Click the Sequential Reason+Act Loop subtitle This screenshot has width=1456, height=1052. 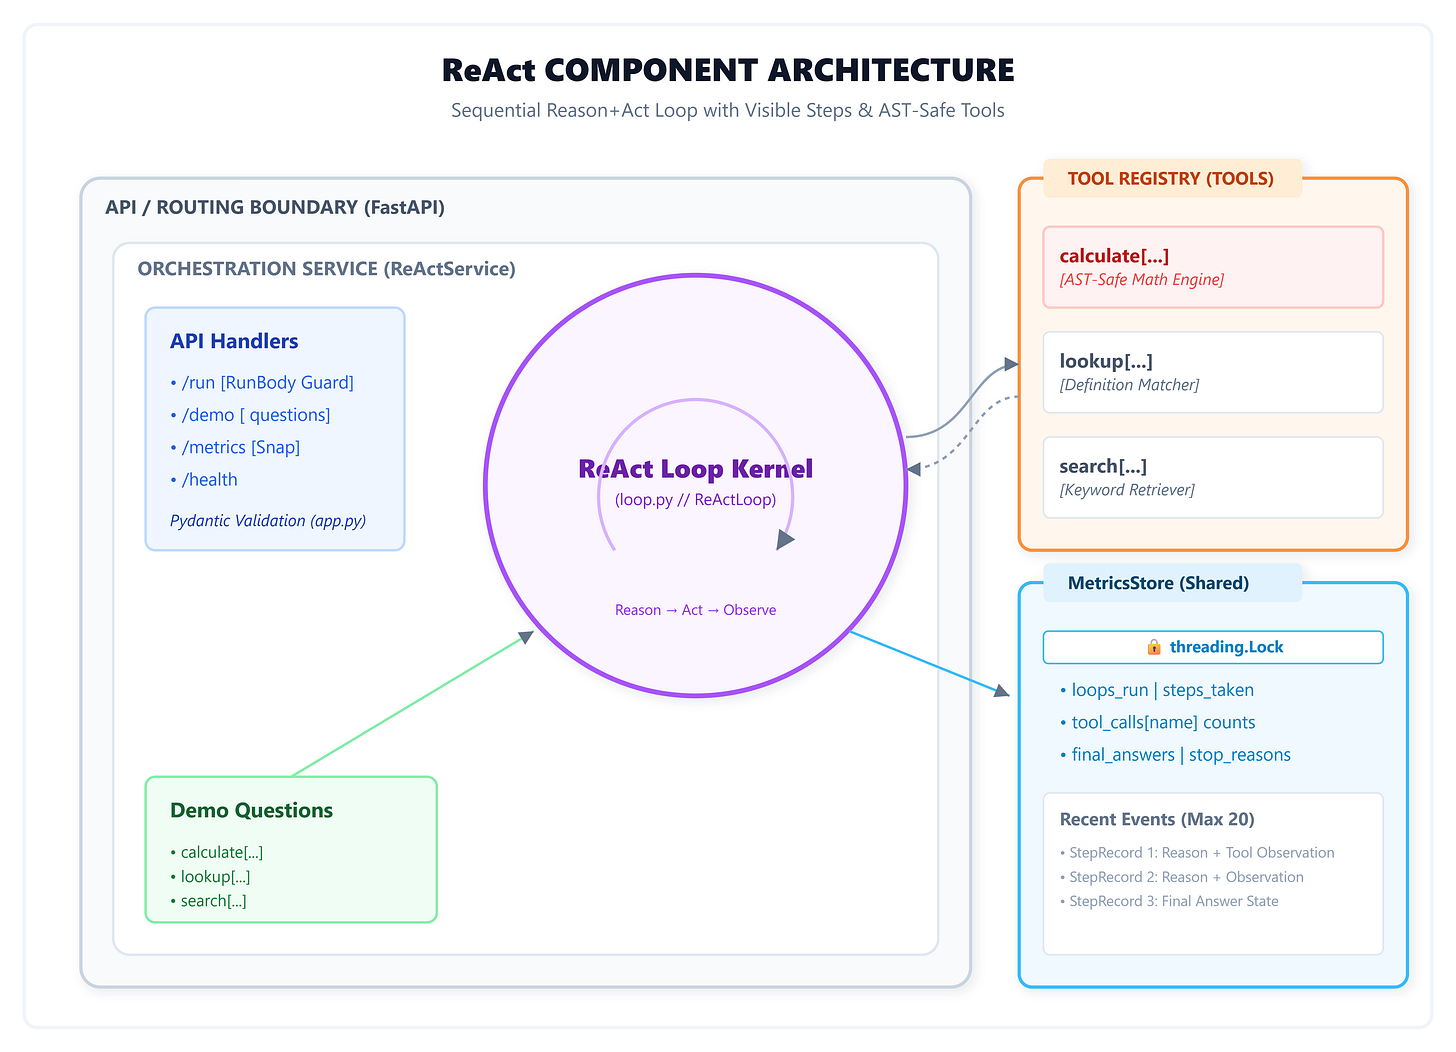(728, 110)
